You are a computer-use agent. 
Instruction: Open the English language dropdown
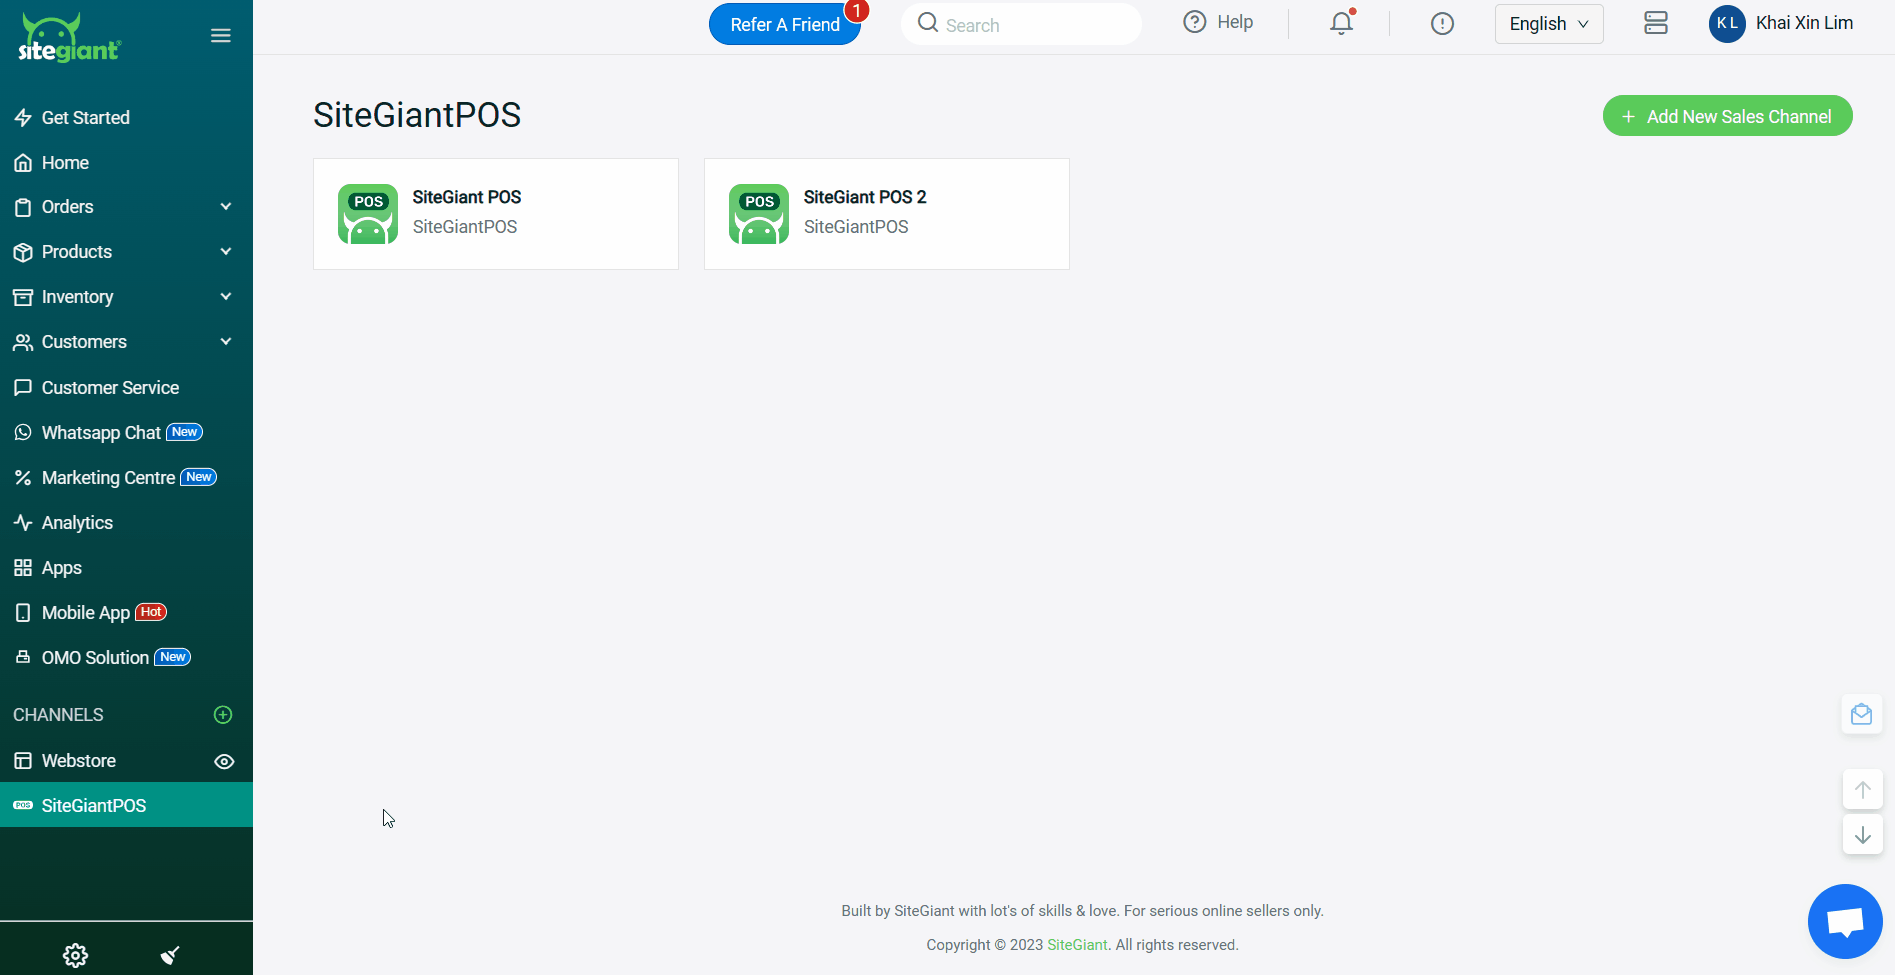coord(1548,24)
